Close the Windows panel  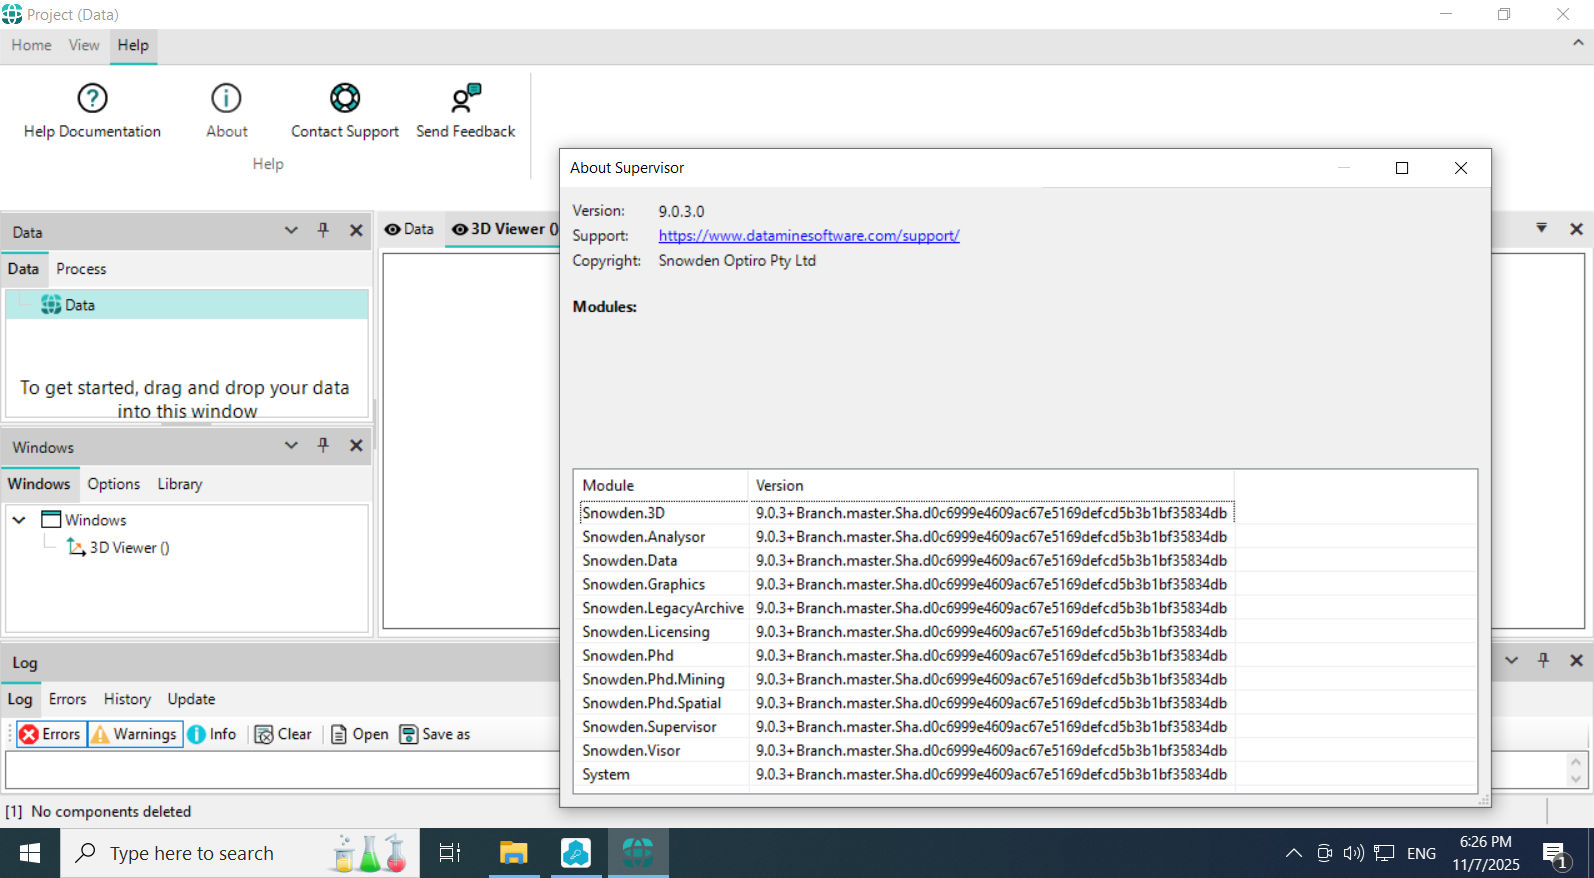[x=356, y=446]
